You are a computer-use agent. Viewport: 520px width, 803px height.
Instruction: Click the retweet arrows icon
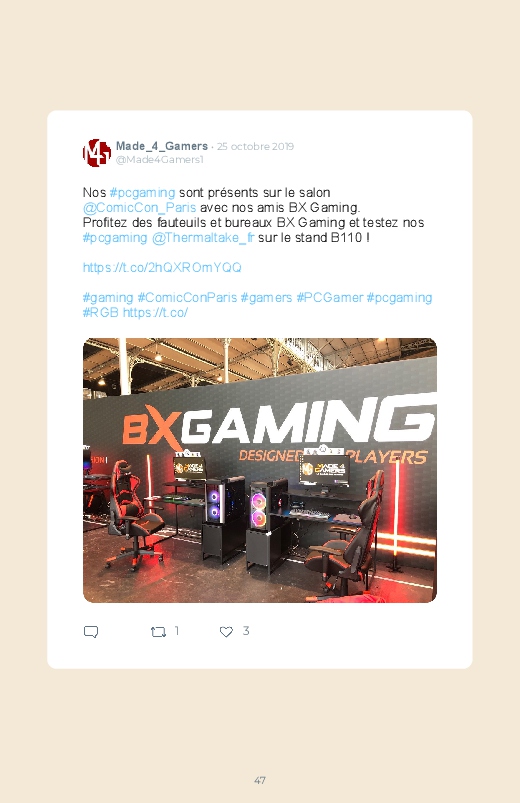pyautogui.click(x=158, y=632)
